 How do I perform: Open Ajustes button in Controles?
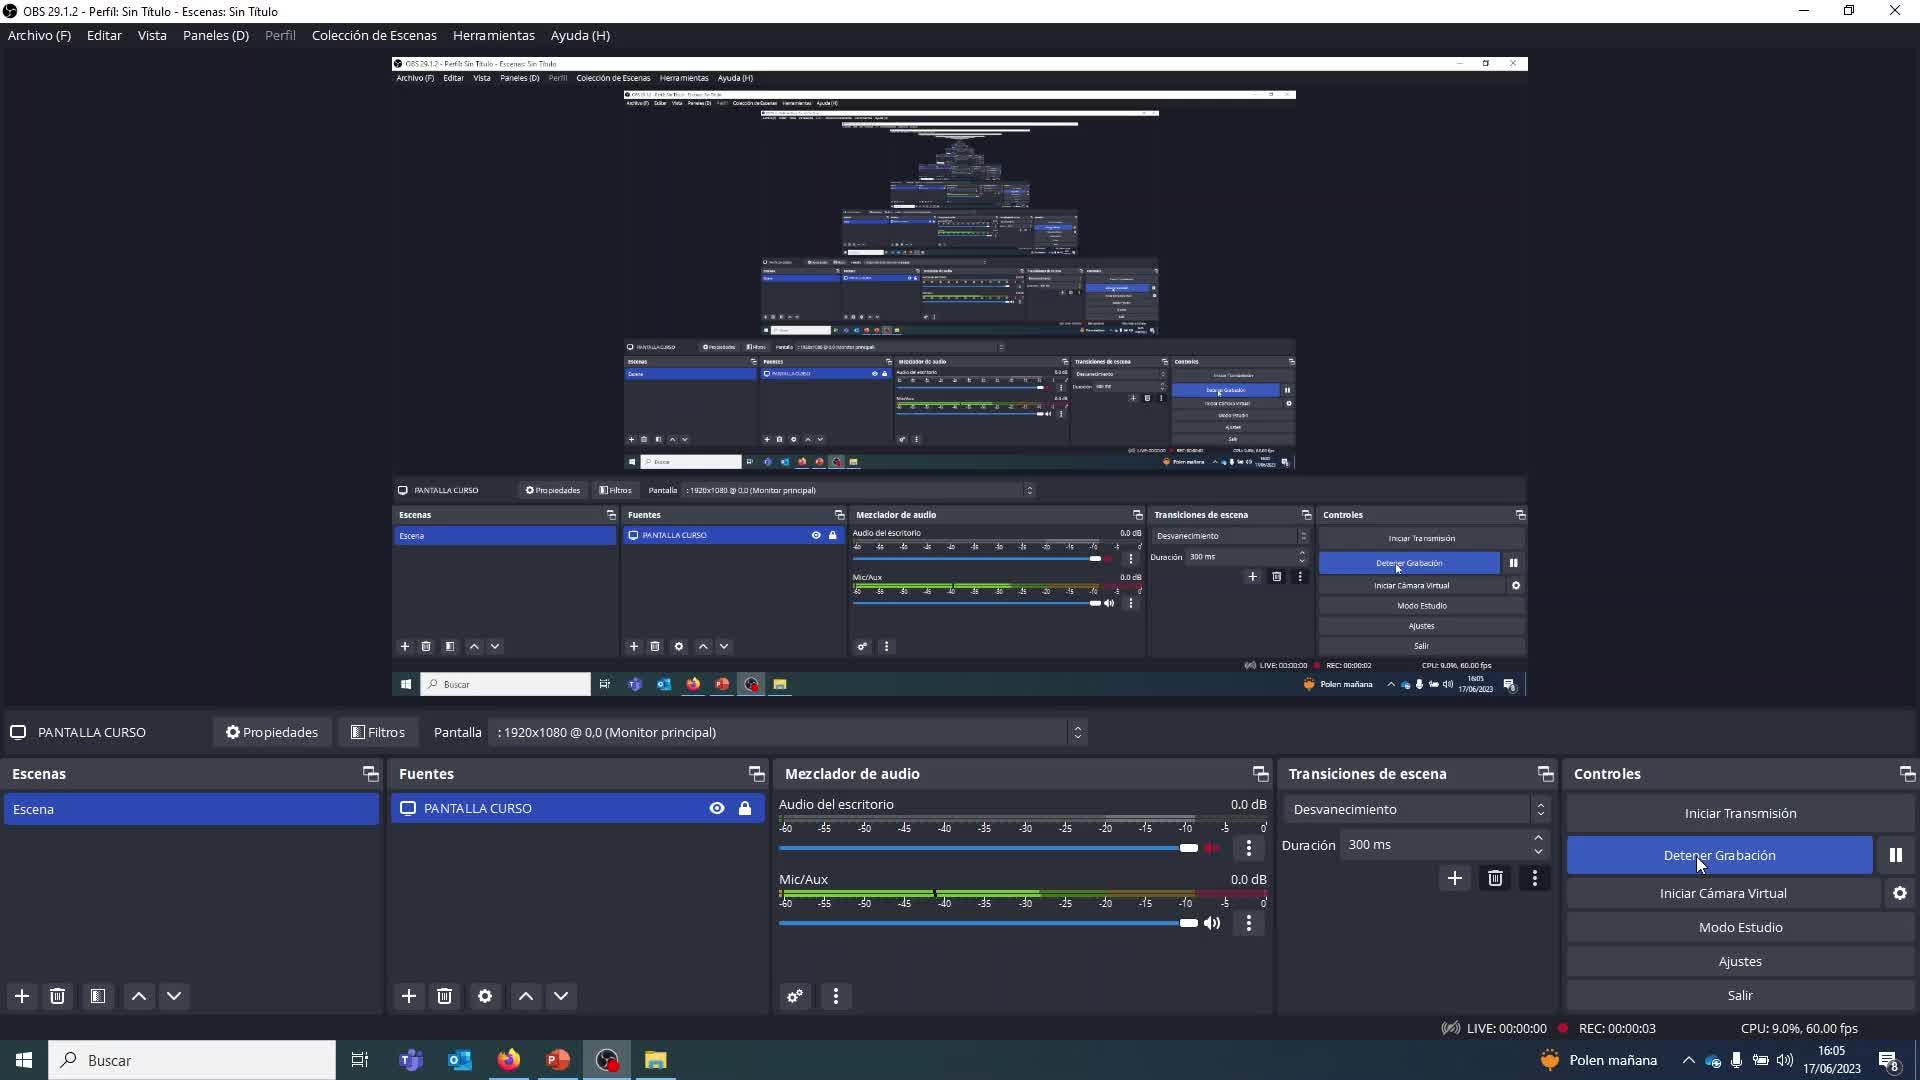point(1739,961)
